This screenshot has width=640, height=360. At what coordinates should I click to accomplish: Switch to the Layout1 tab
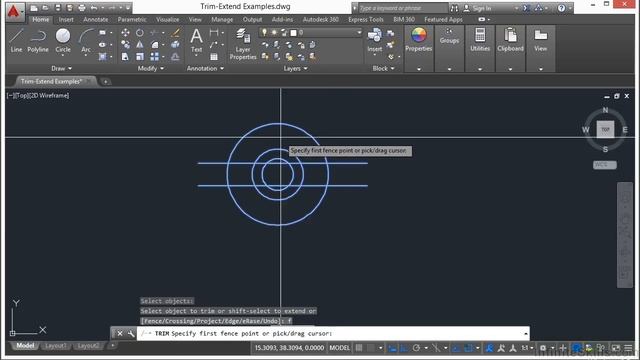pos(55,346)
